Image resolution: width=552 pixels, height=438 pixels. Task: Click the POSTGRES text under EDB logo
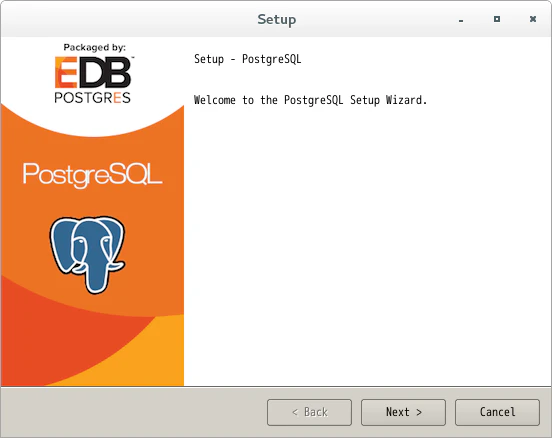(x=93, y=98)
